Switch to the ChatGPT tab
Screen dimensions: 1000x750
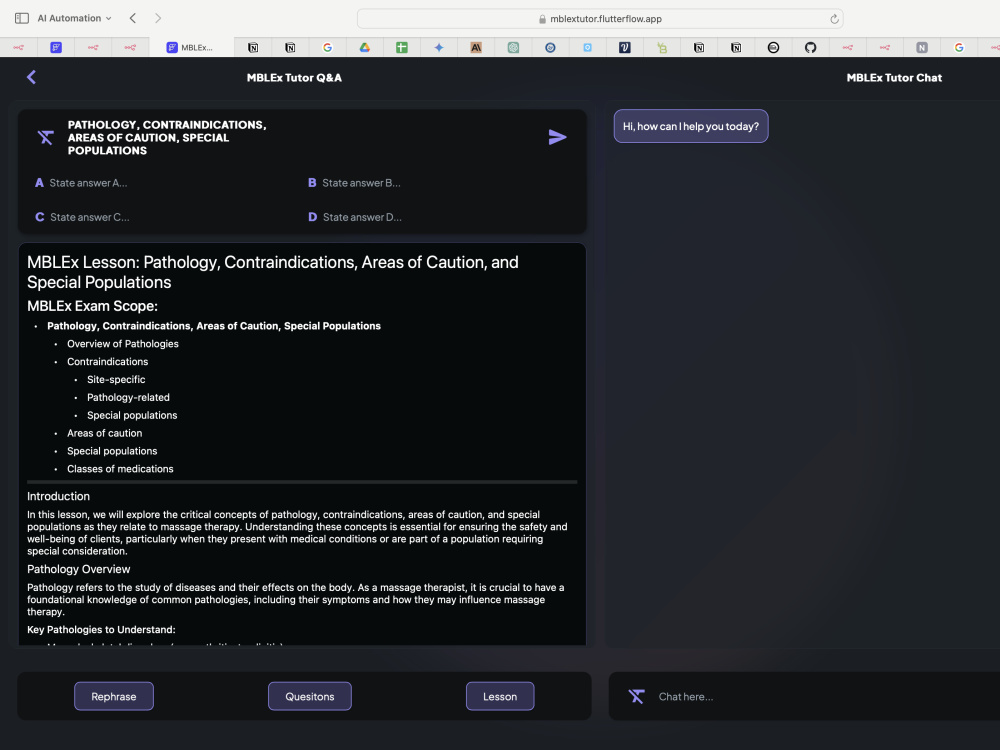(513, 47)
